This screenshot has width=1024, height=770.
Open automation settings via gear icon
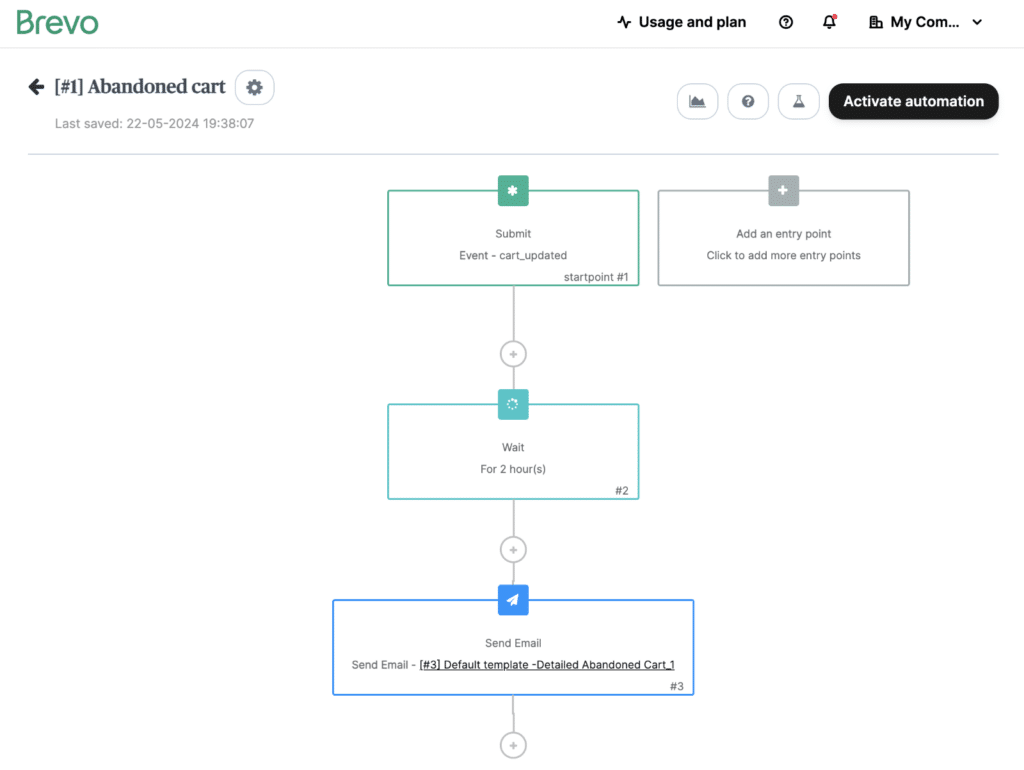coord(254,87)
